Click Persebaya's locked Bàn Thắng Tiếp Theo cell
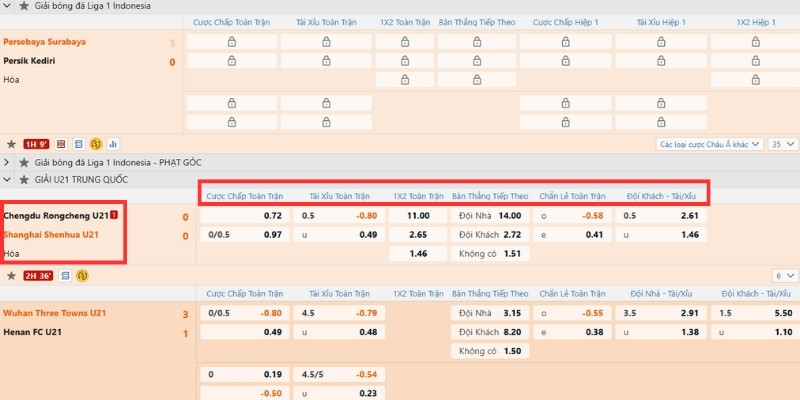This screenshot has width=800, height=400. tap(477, 42)
